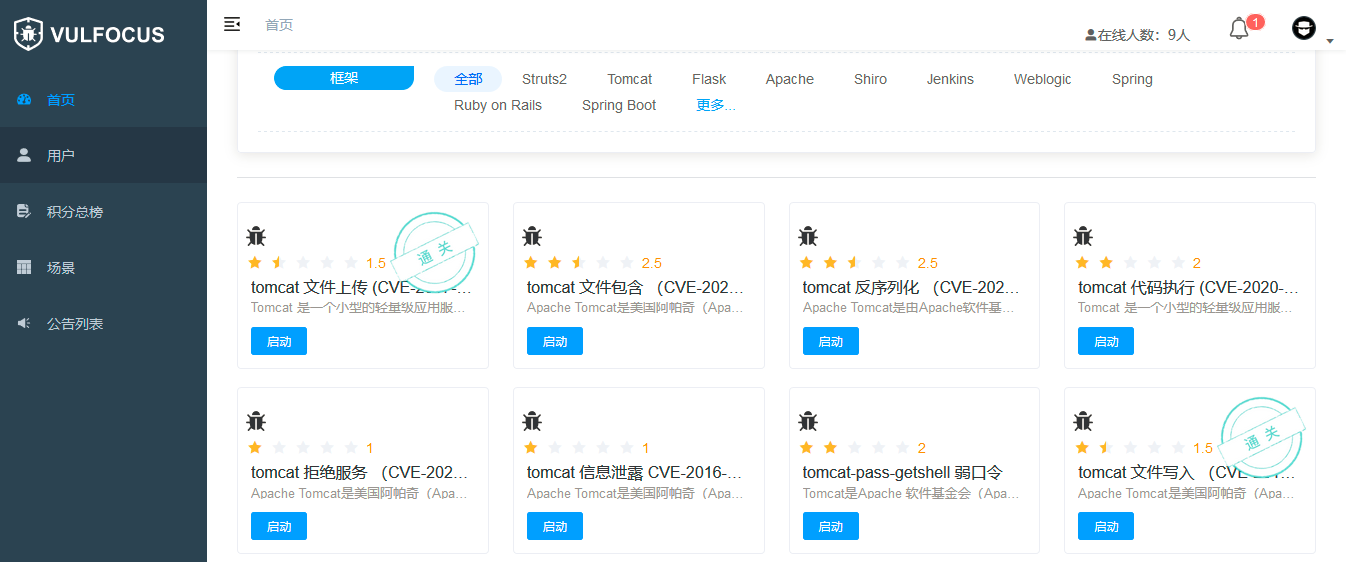This screenshot has width=1346, height=562.
Task: Click the bug icon on tomcat 代码执行 card
Action: pos(1083,236)
